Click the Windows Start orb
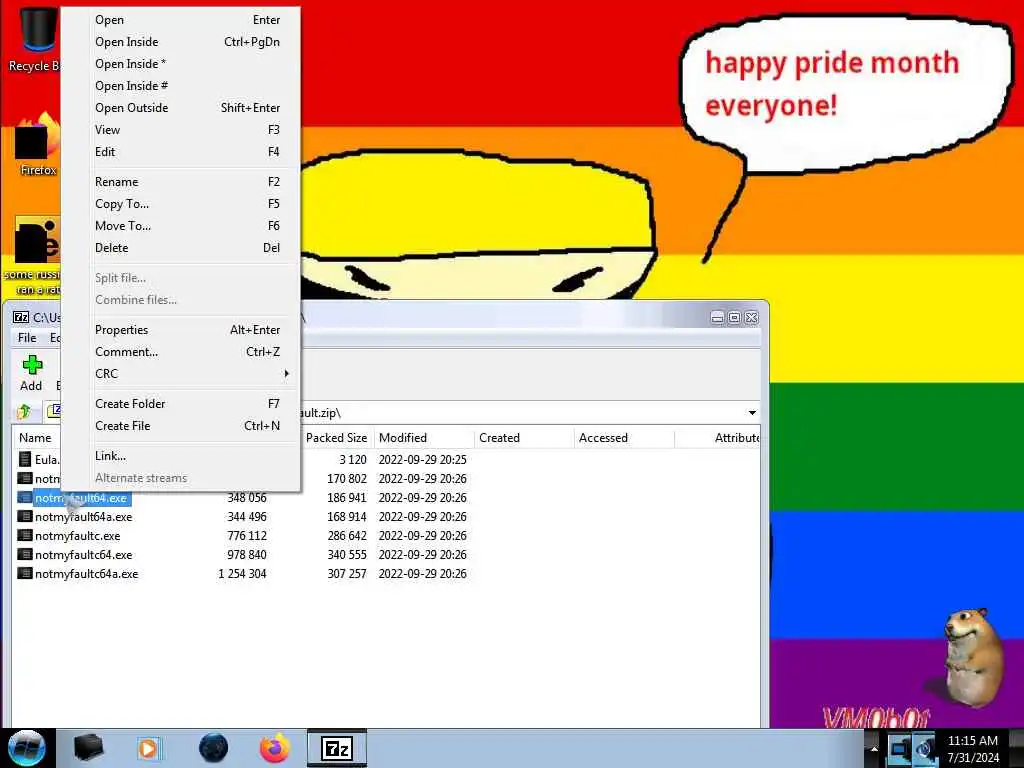1024x768 pixels. (x=26, y=748)
